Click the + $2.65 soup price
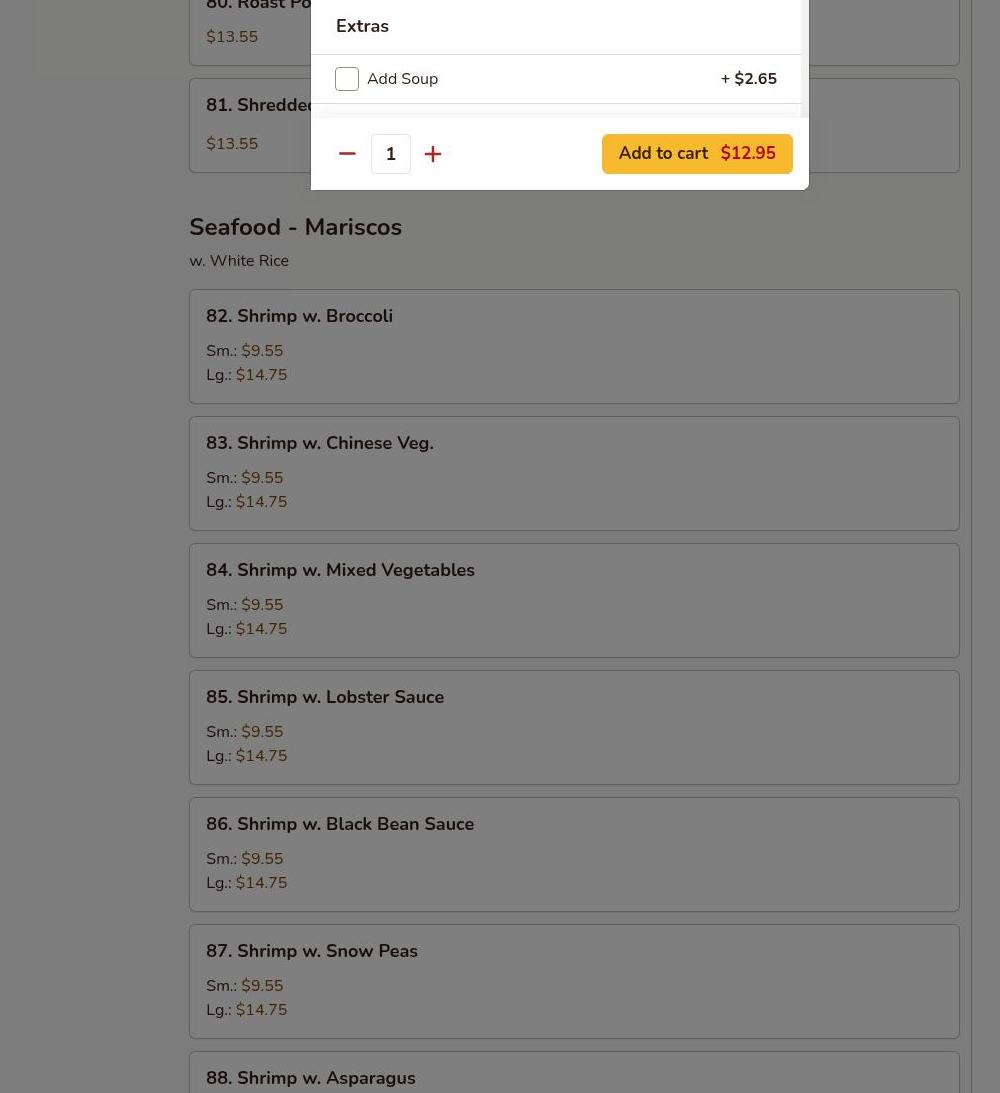This screenshot has width=1000, height=1093. [748, 79]
